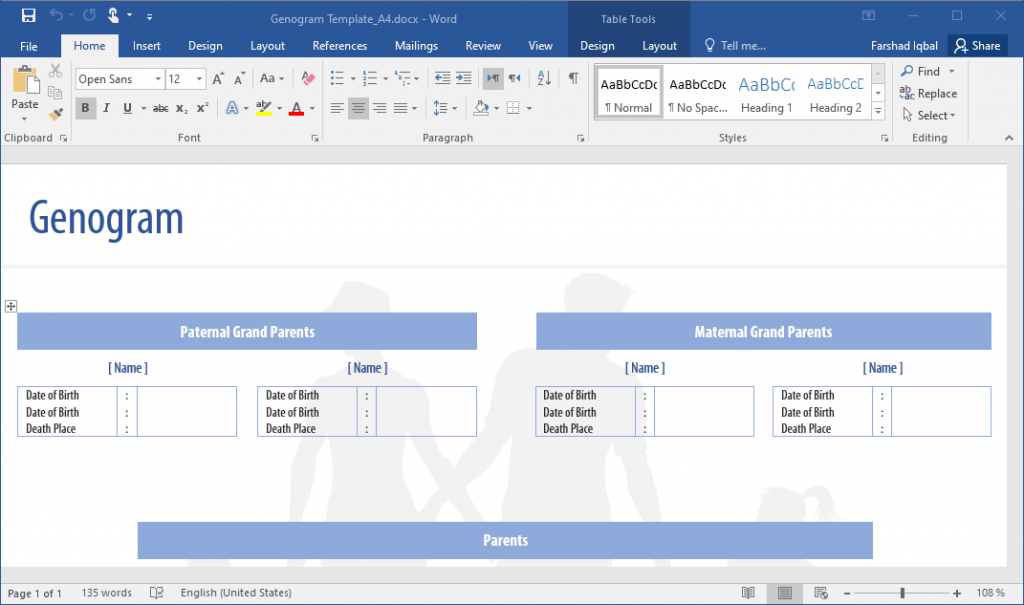Open the Table Tools Layout tab
This screenshot has width=1024, height=605.
pyautogui.click(x=659, y=46)
